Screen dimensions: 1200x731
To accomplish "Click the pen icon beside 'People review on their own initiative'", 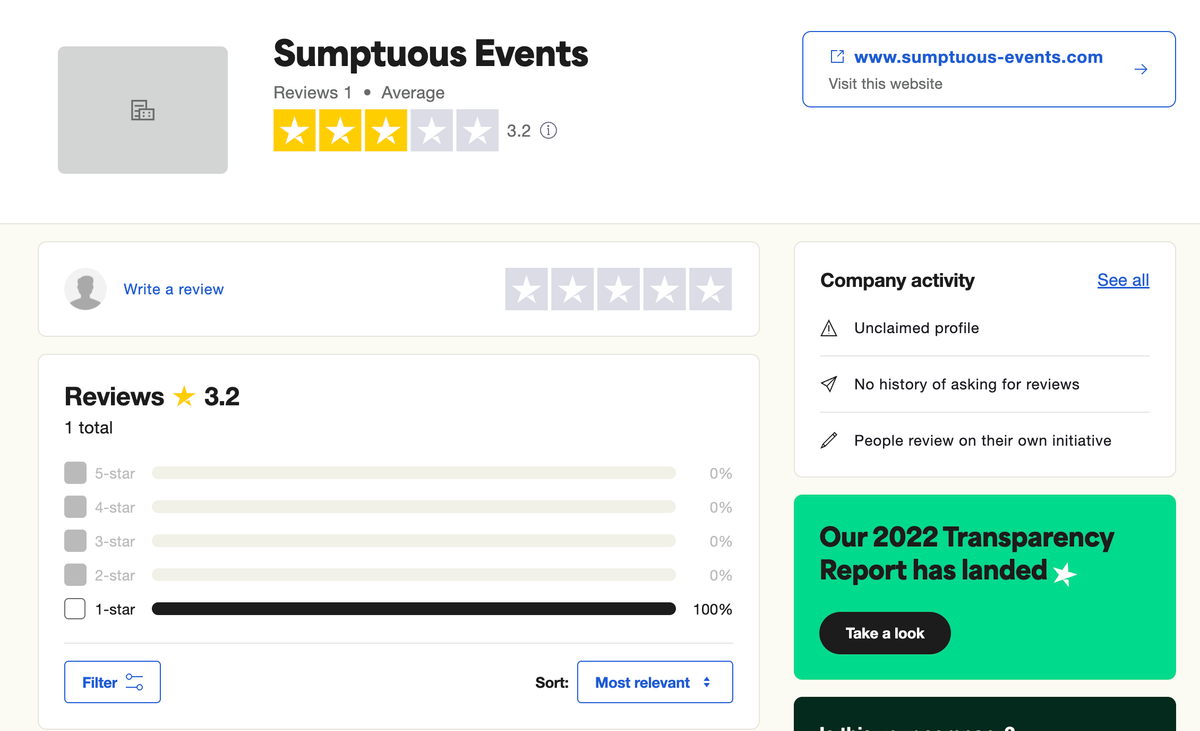I will pyautogui.click(x=828, y=440).
